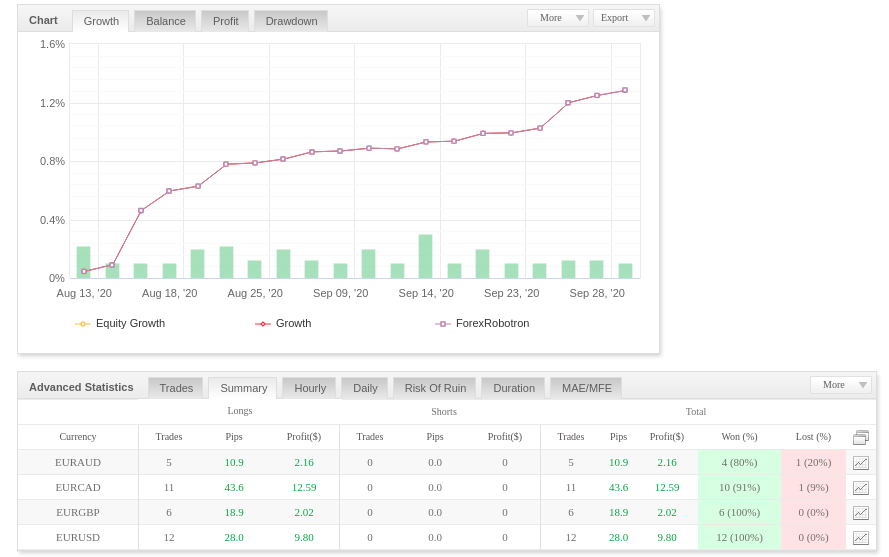Click the Shorts group header

(x=443, y=412)
